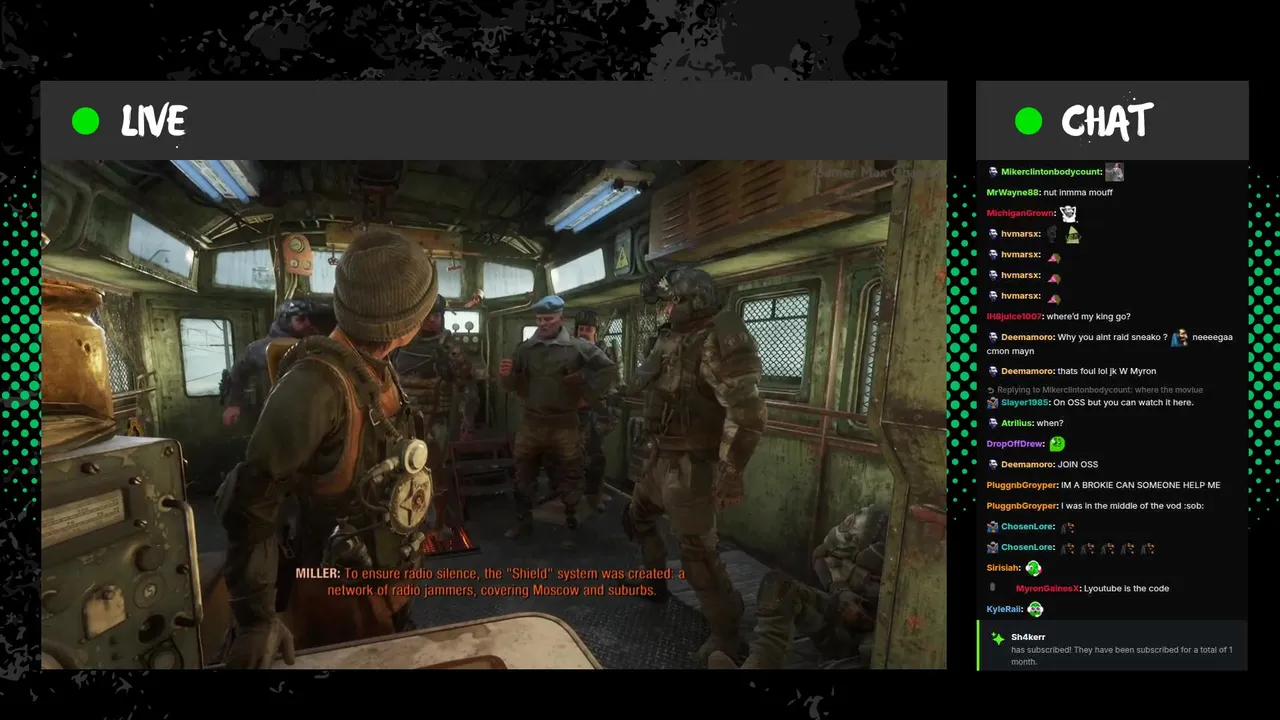Click the badge before Mikerclintonbodycount's username
The image size is (1280, 720).
click(992, 172)
